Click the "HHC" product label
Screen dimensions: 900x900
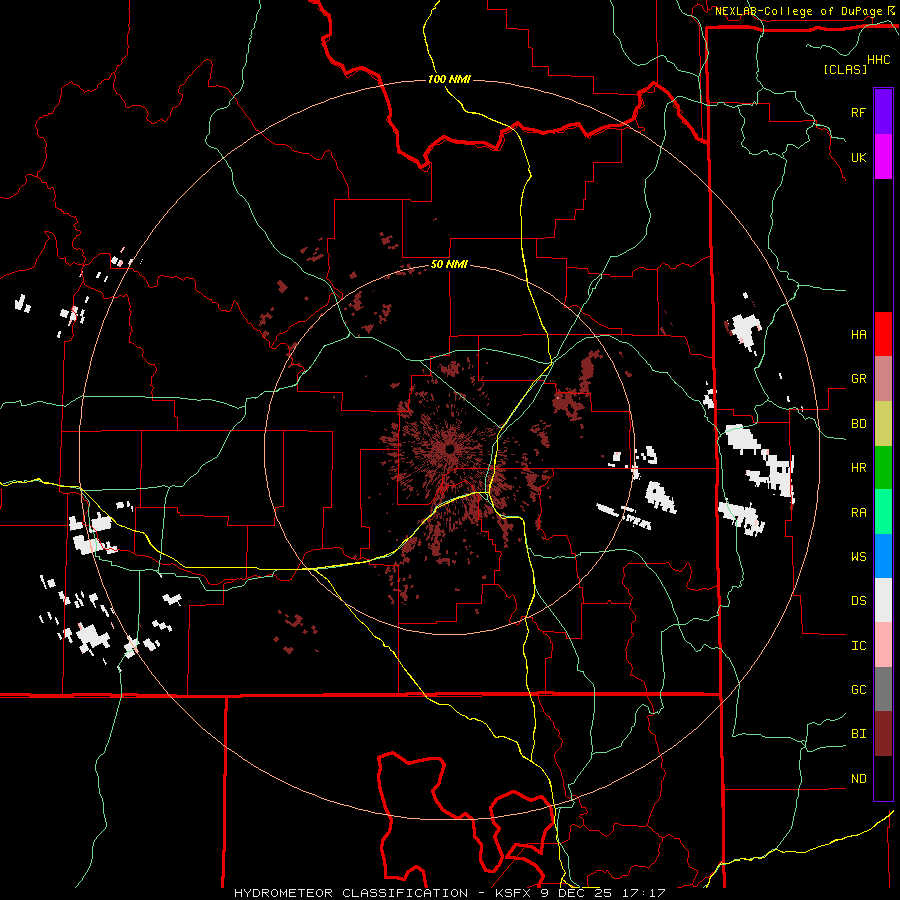(x=879, y=60)
